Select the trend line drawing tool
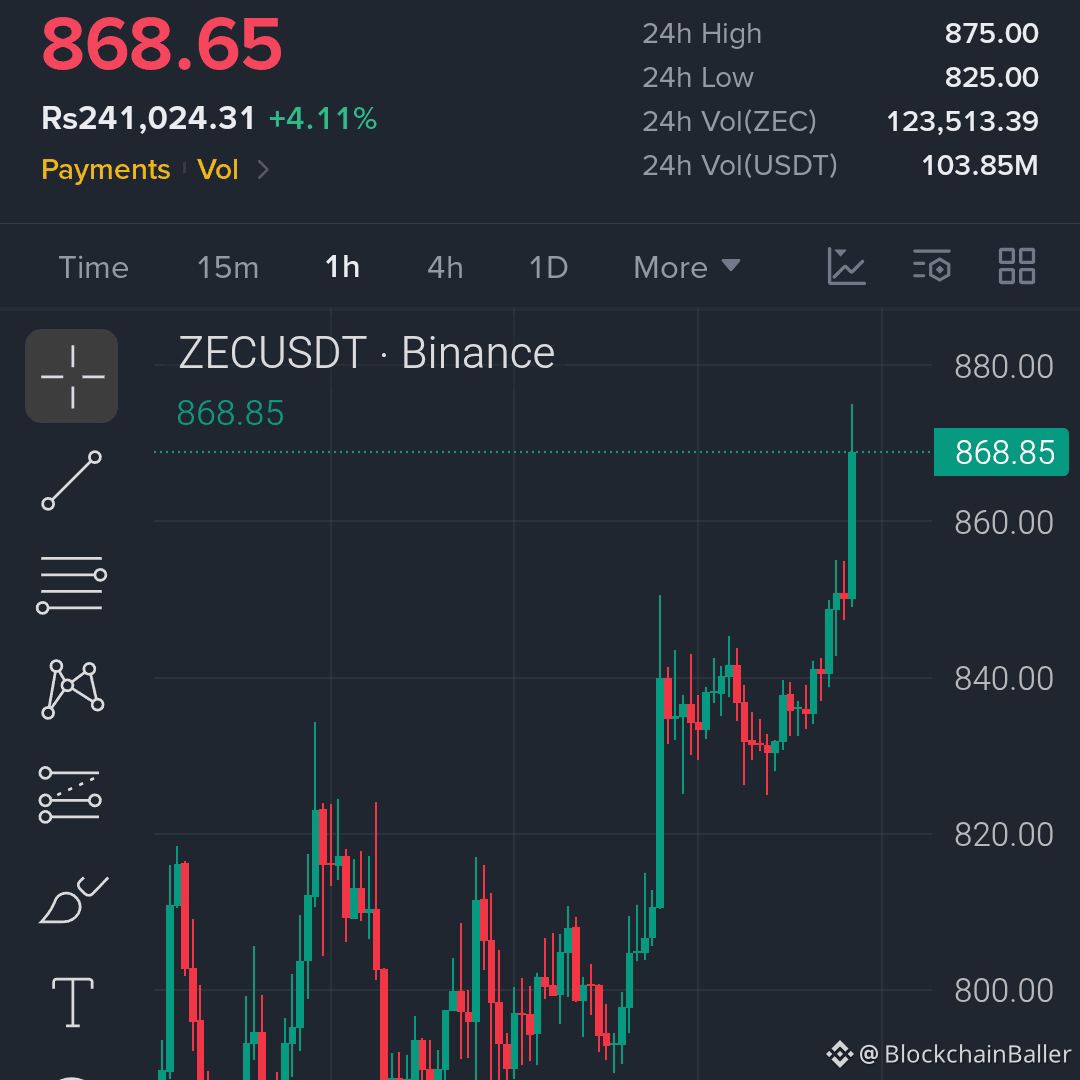 click(72, 481)
